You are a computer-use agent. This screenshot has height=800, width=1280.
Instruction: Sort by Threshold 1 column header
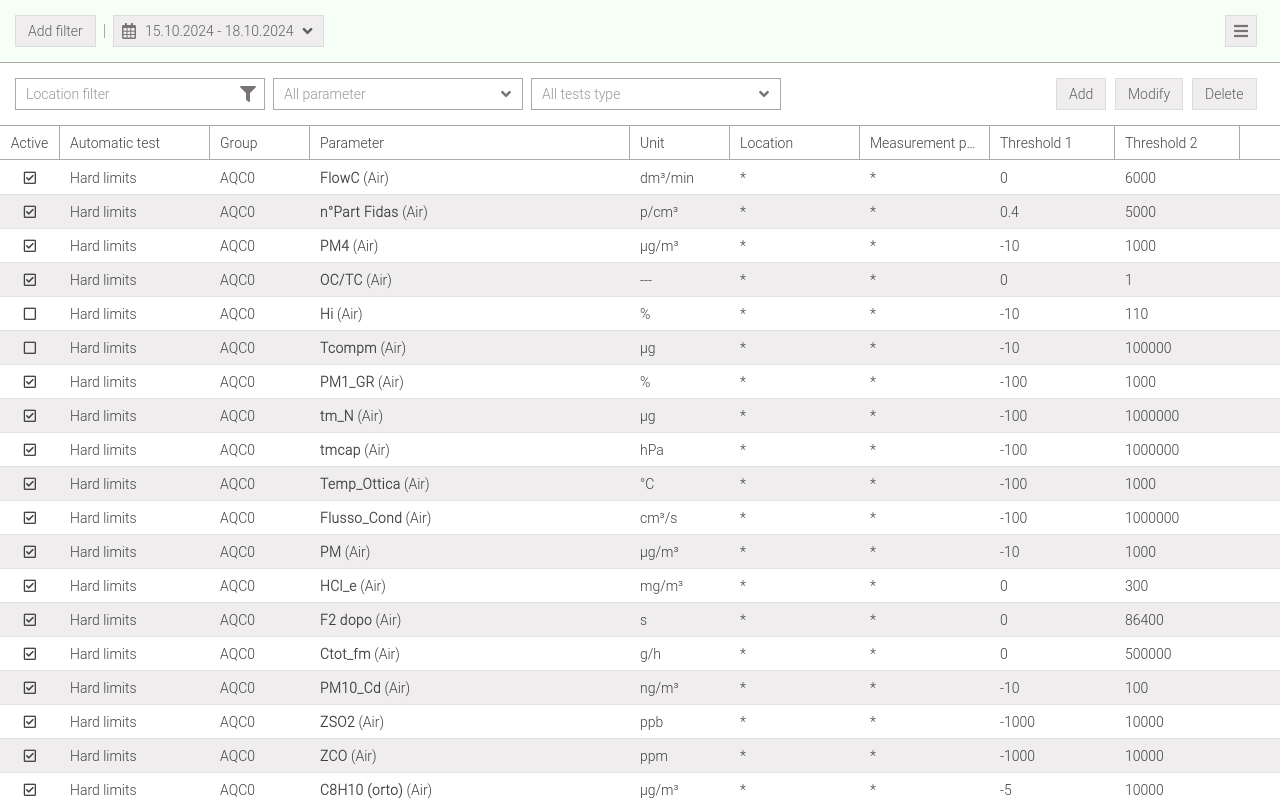(1052, 143)
